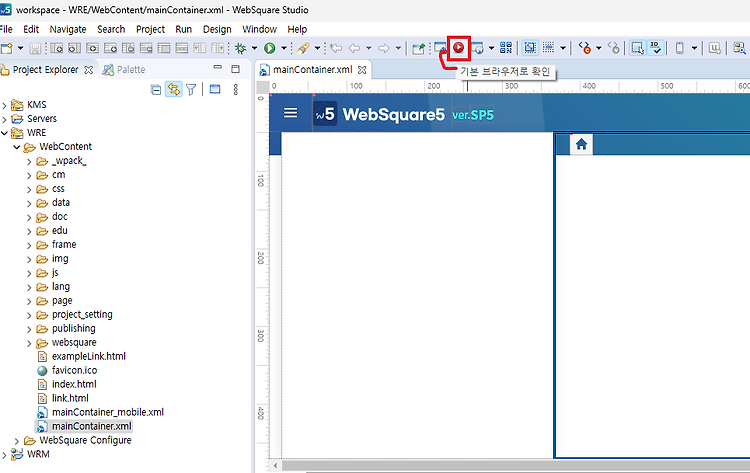Open the File menu
Viewport: 750px width, 473px height.
pyautogui.click(x=6, y=29)
